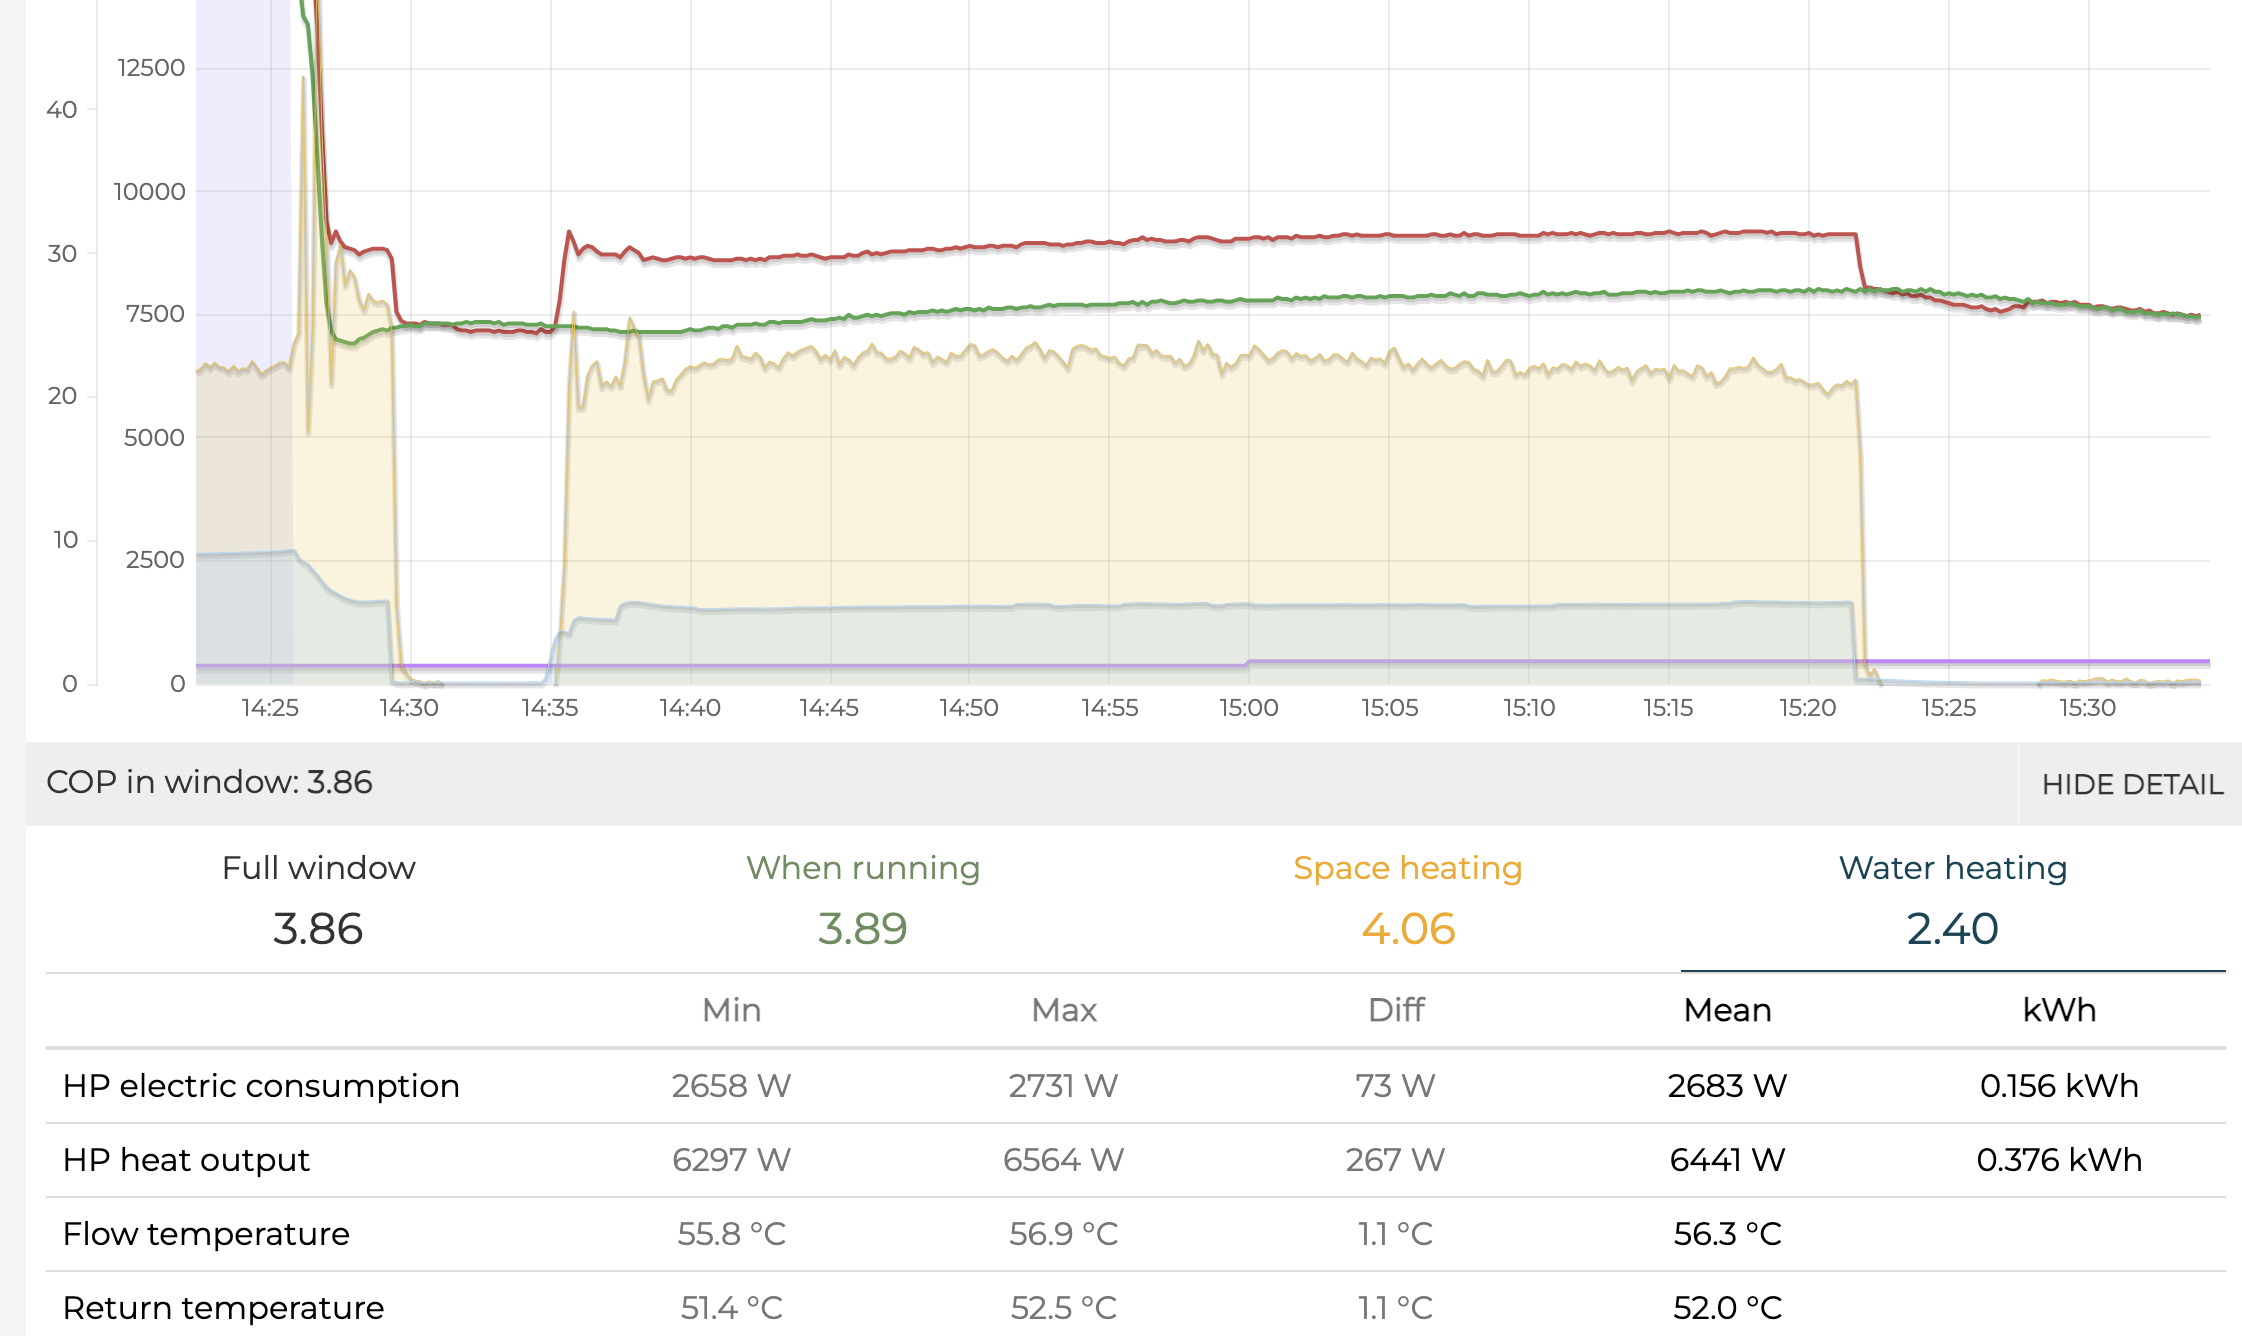Click the Min column header
Viewport: 2242px width, 1336px height.
point(731,1010)
